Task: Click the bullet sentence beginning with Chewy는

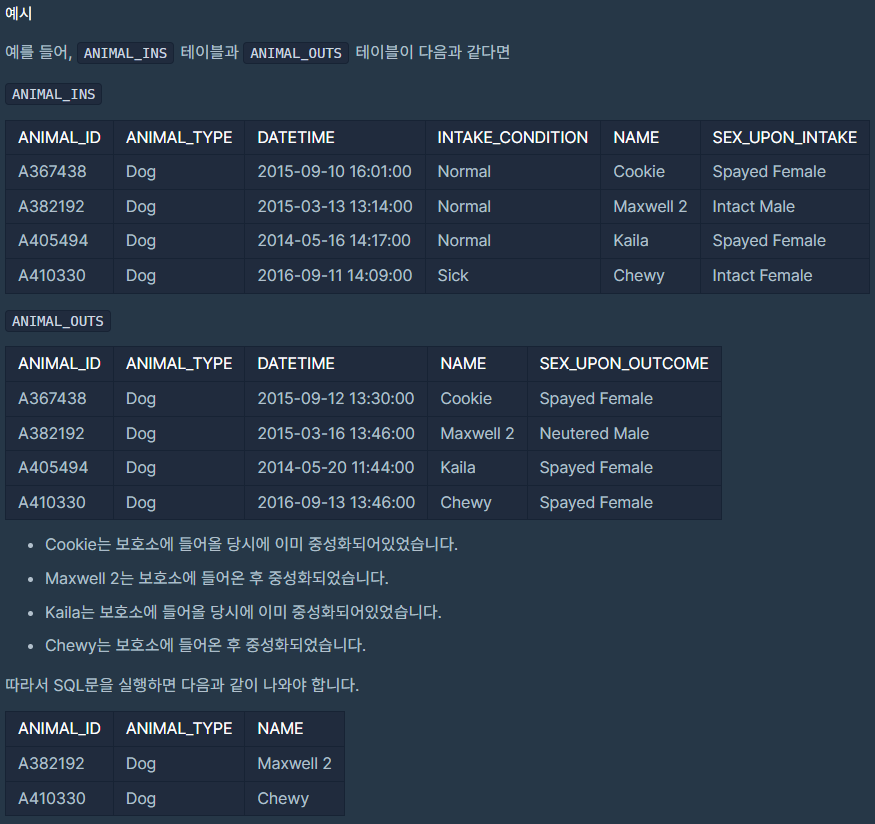Action: (205, 645)
